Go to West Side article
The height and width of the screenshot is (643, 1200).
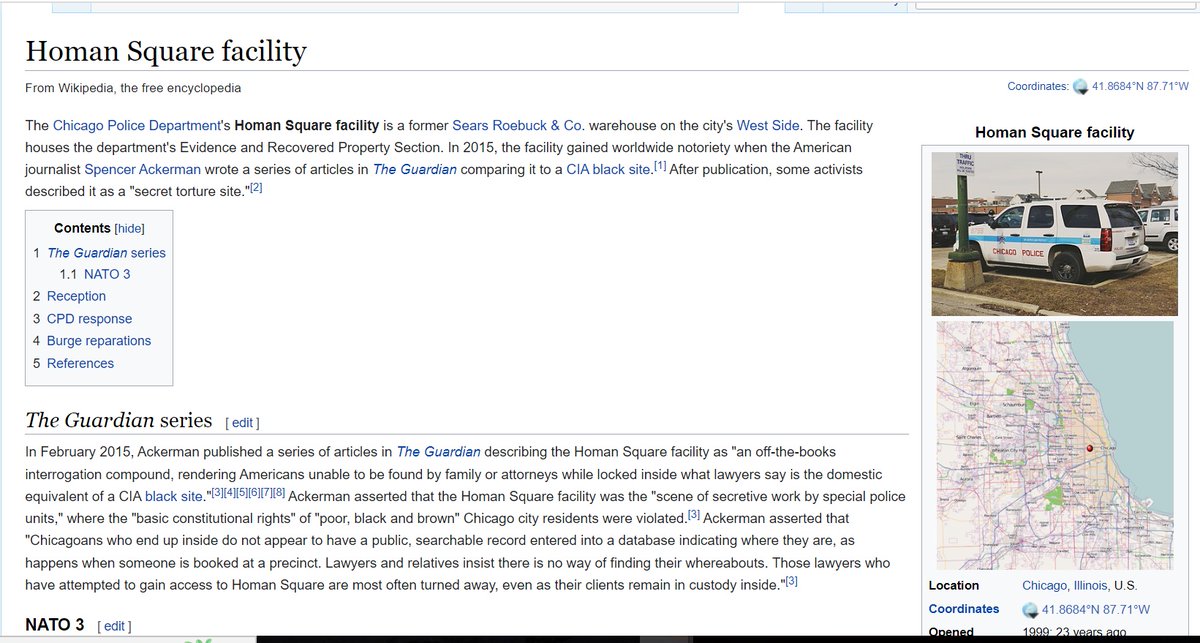coord(767,126)
